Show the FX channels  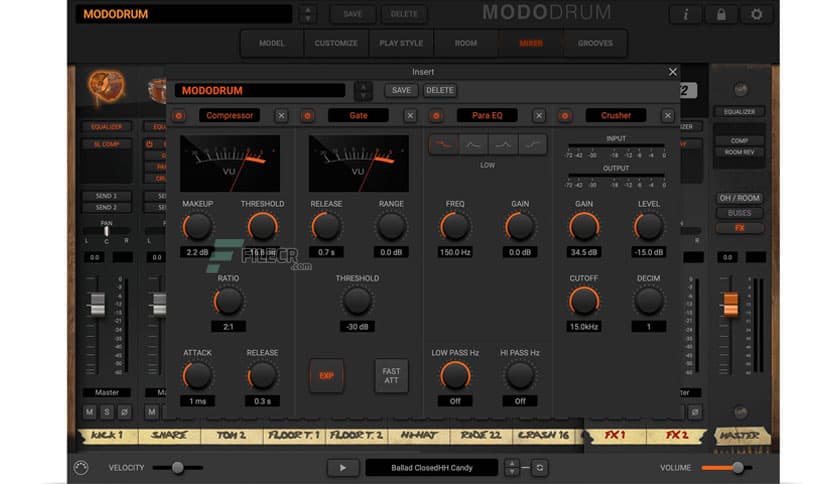[739, 228]
